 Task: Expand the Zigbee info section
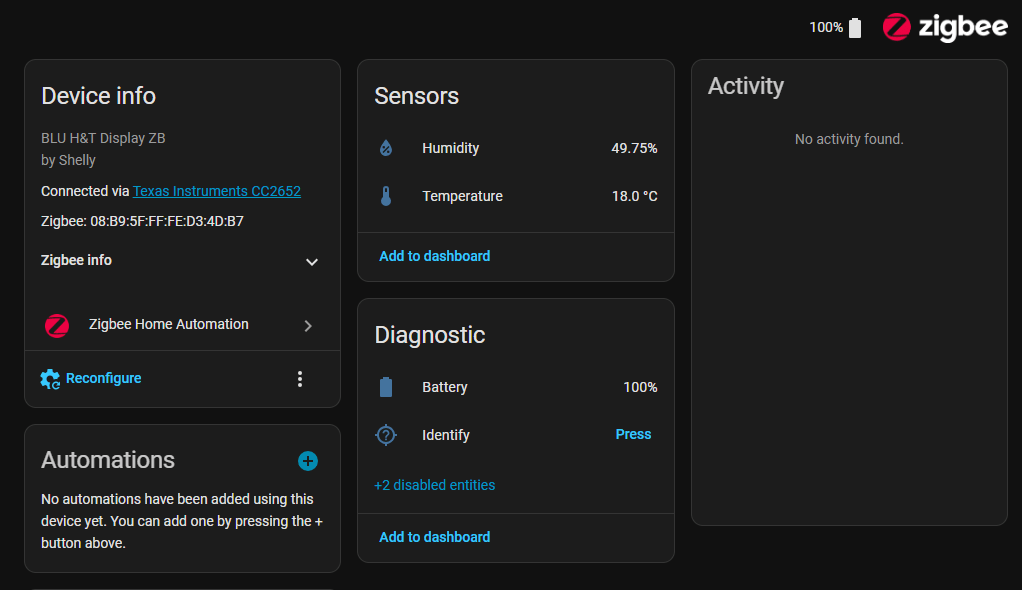pyautogui.click(x=311, y=261)
